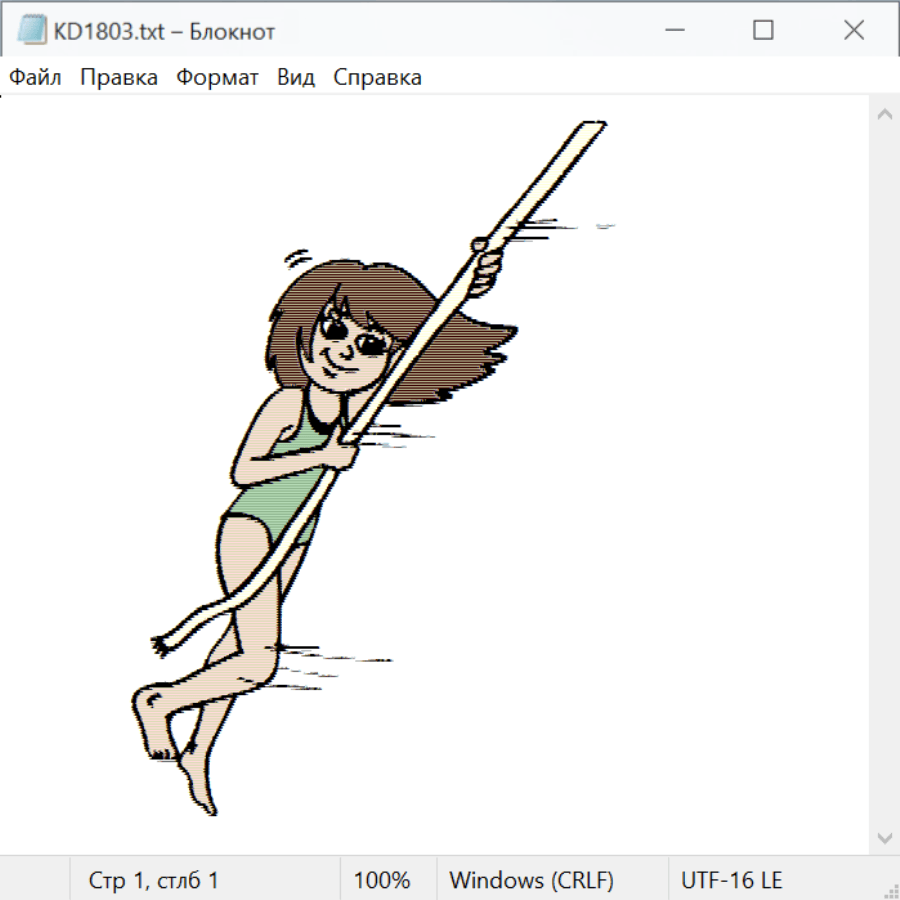Close the KD1803.txt Notepad window
The height and width of the screenshot is (900, 900).
[853, 31]
